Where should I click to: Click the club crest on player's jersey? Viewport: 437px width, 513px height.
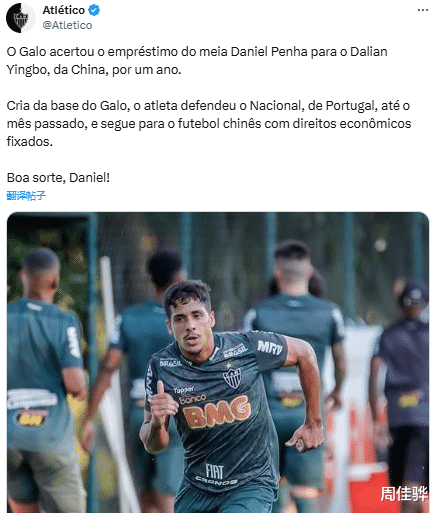pos(232,377)
